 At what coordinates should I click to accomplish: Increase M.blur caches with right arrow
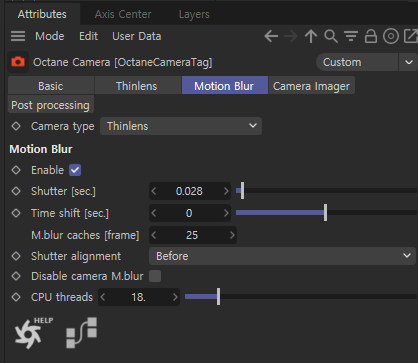click(x=232, y=235)
